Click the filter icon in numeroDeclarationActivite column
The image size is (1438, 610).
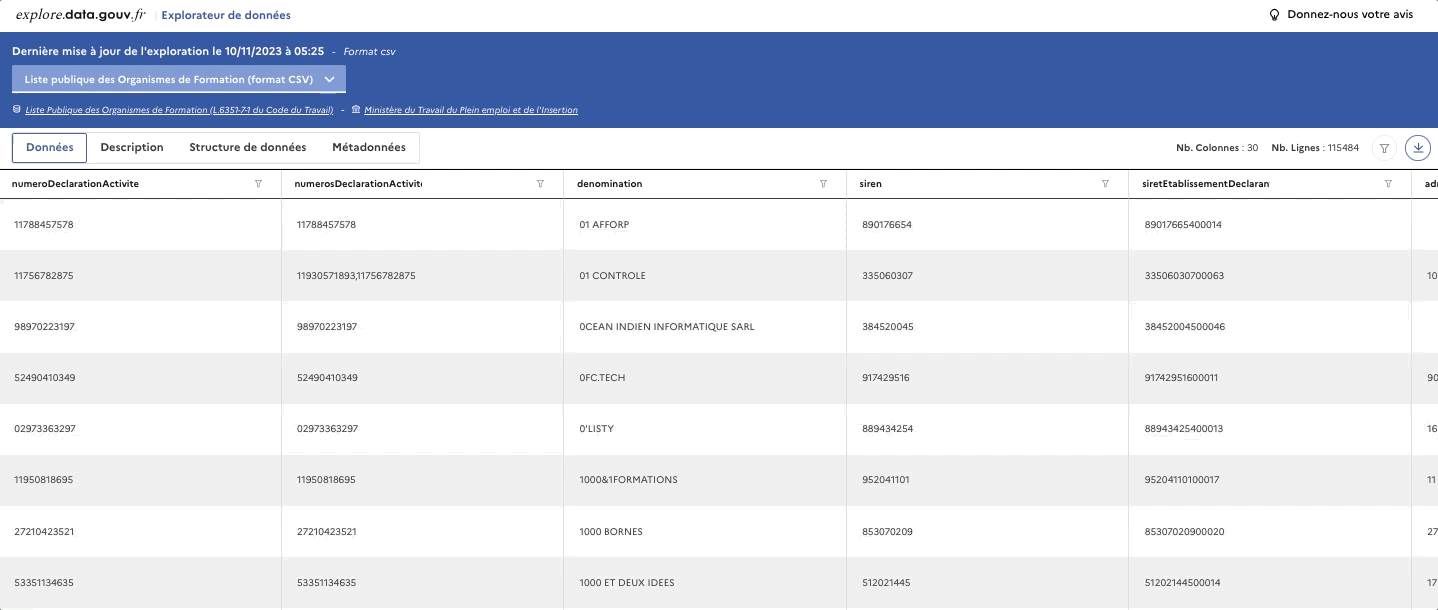click(258, 184)
